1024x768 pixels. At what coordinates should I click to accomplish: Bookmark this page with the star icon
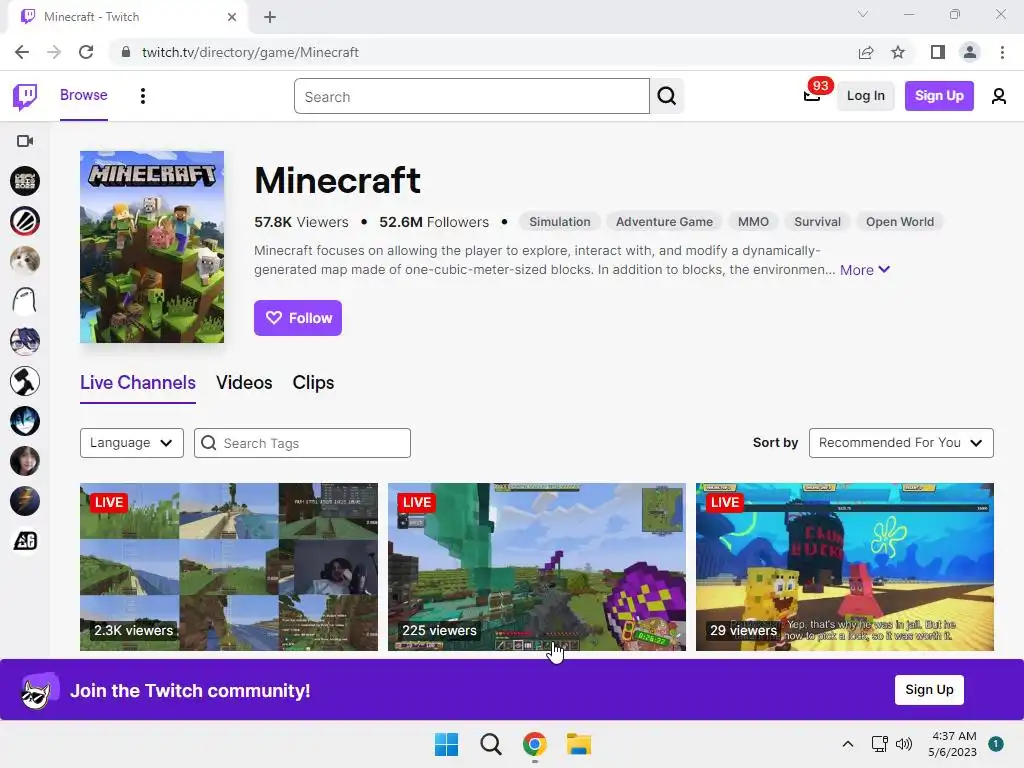[x=898, y=52]
